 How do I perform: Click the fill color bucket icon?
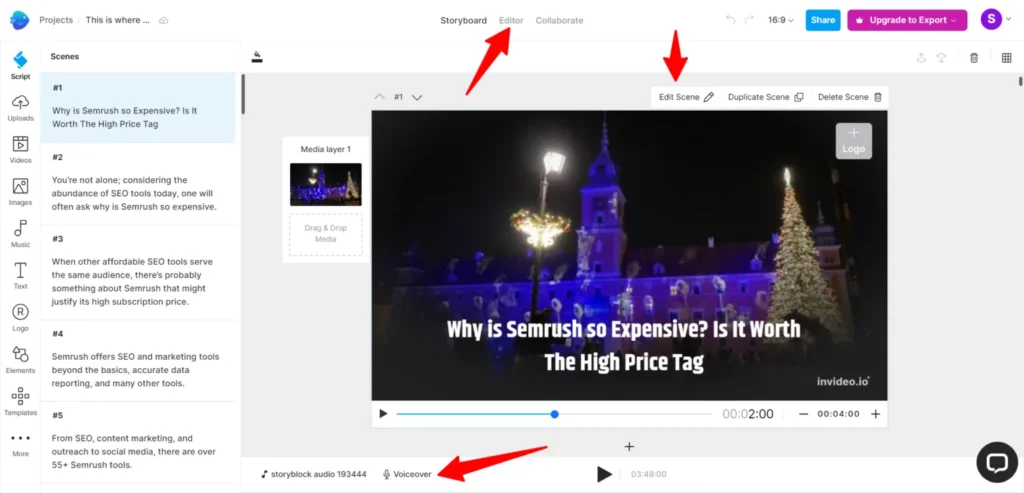257,57
